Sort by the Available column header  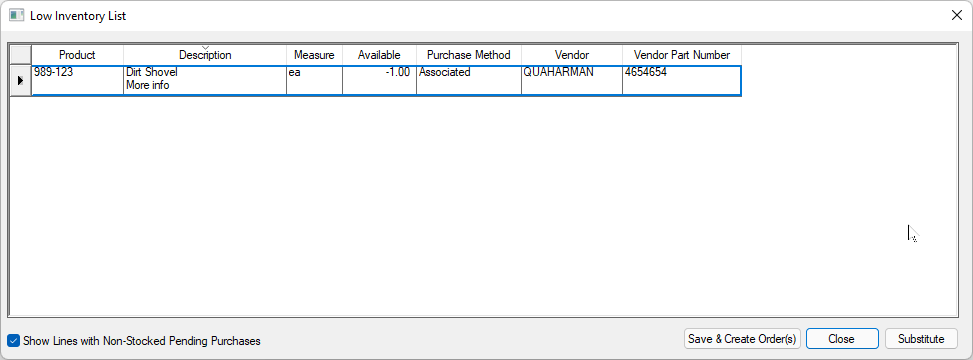point(379,55)
